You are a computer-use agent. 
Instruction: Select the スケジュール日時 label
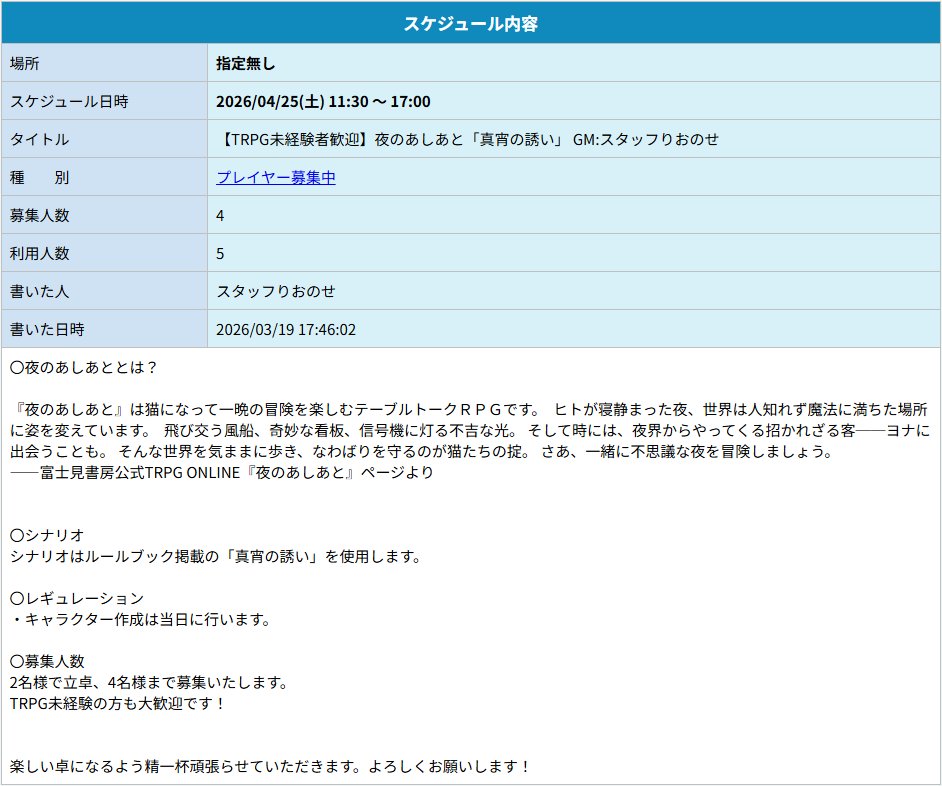point(69,102)
